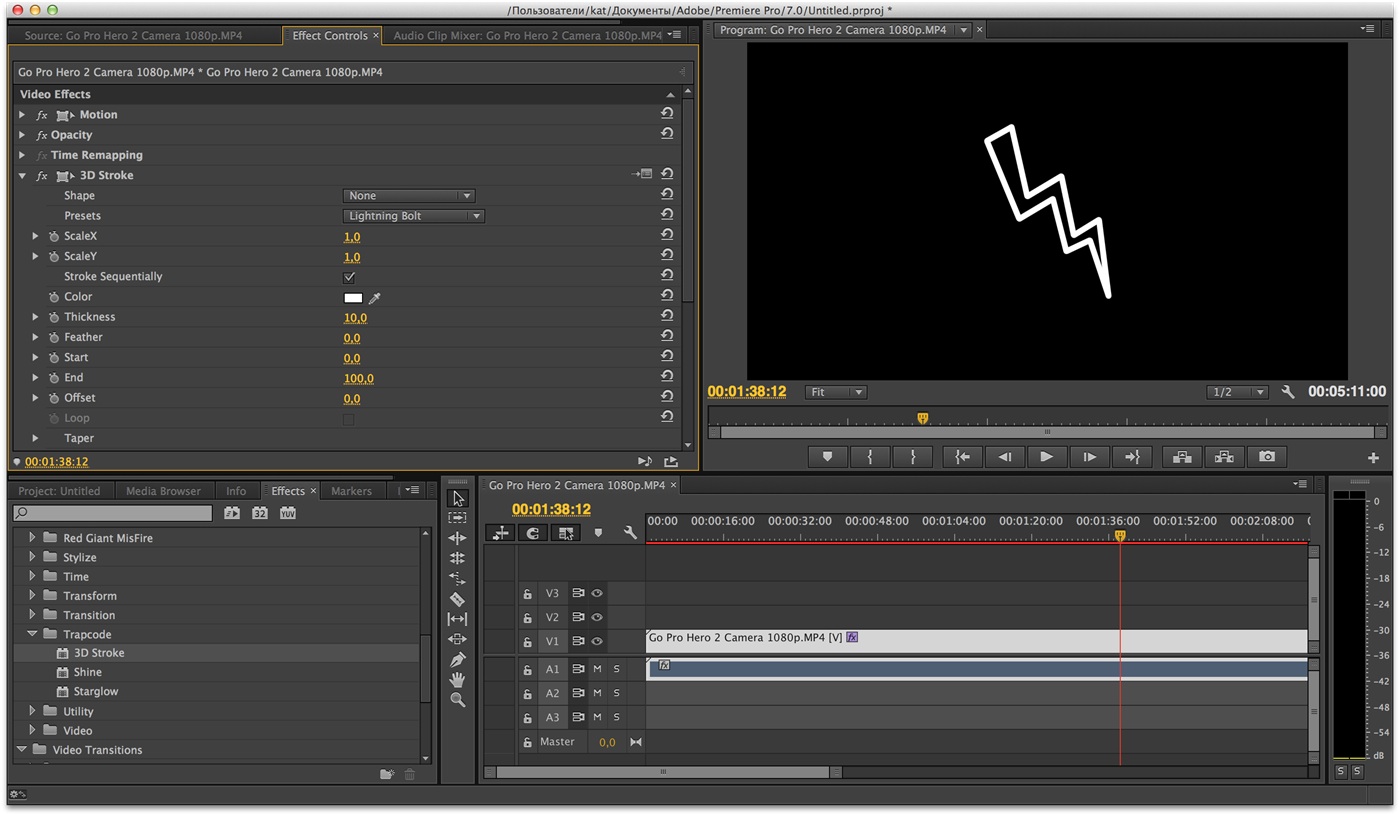This screenshot has width=1400, height=815.
Task: Open timeline display settings wrench
Action: [x=630, y=533]
